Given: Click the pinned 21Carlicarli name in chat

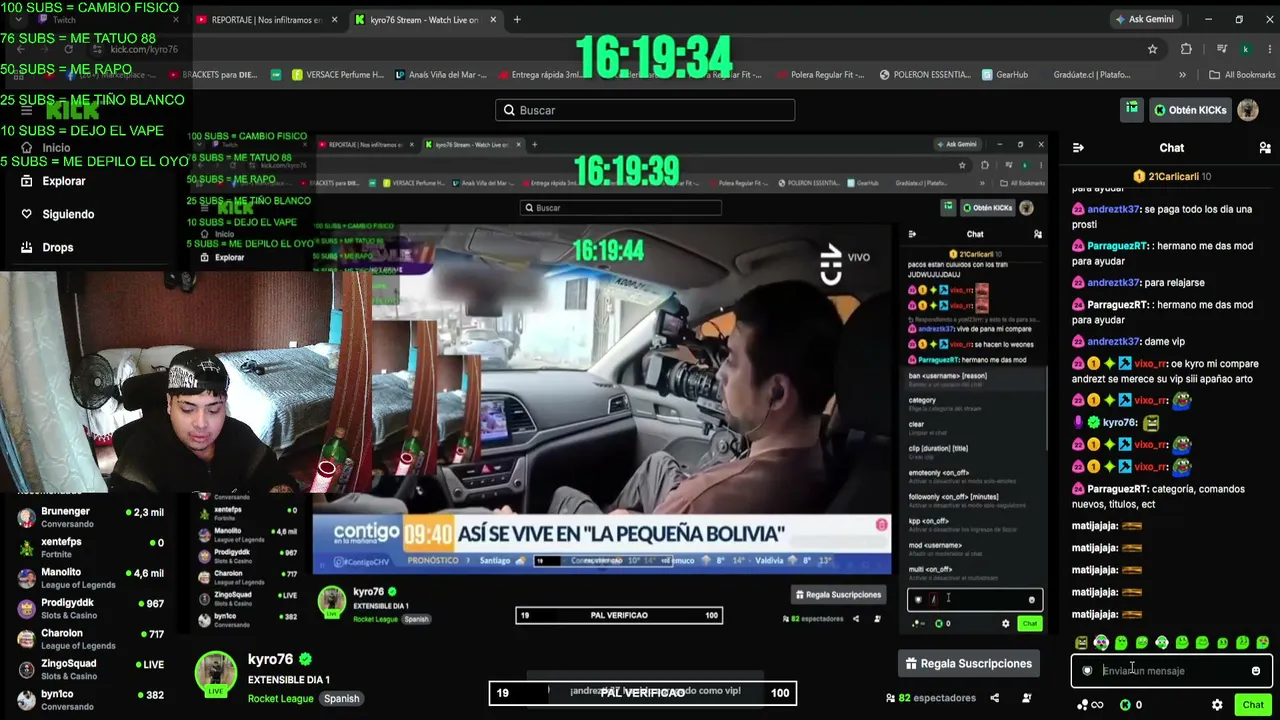Looking at the screenshot, I should pos(1173,176).
